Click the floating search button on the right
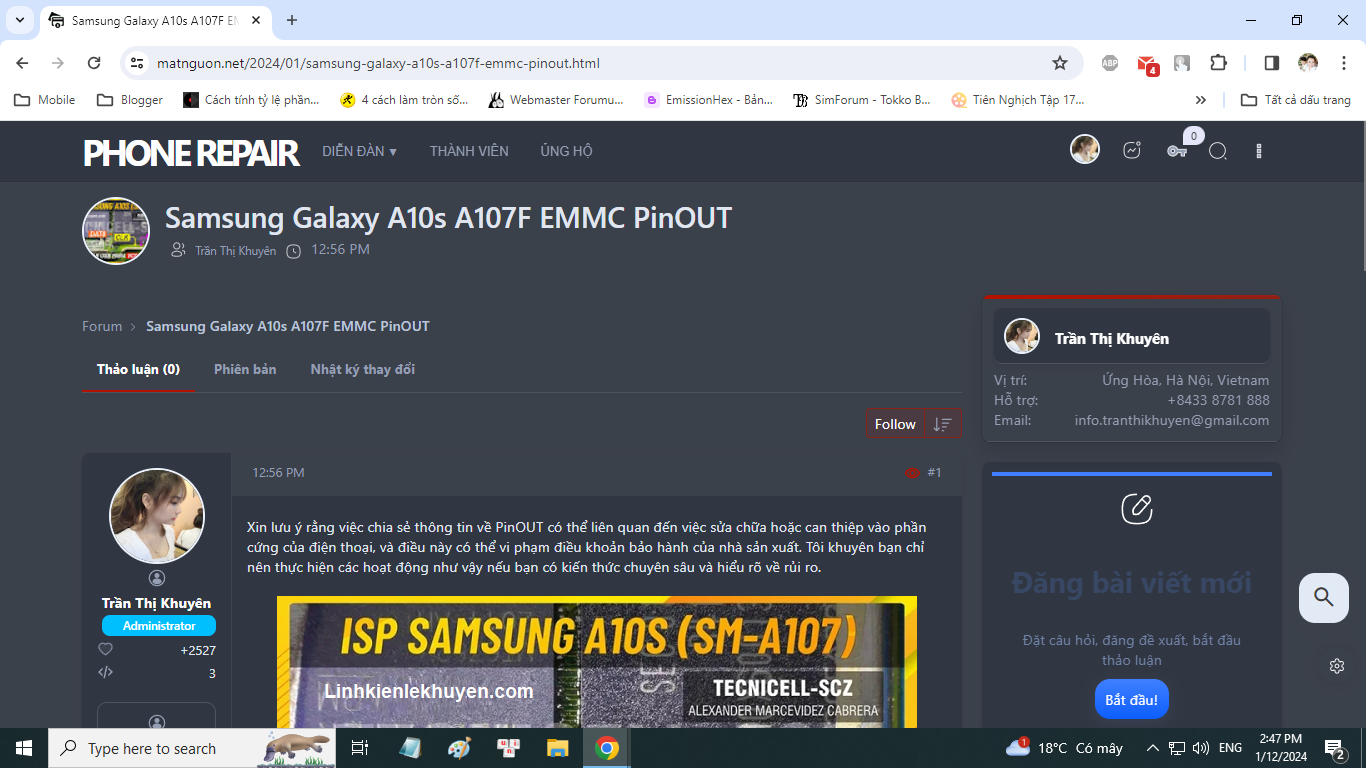Screen dimensions: 1366x768 [x=1324, y=598]
